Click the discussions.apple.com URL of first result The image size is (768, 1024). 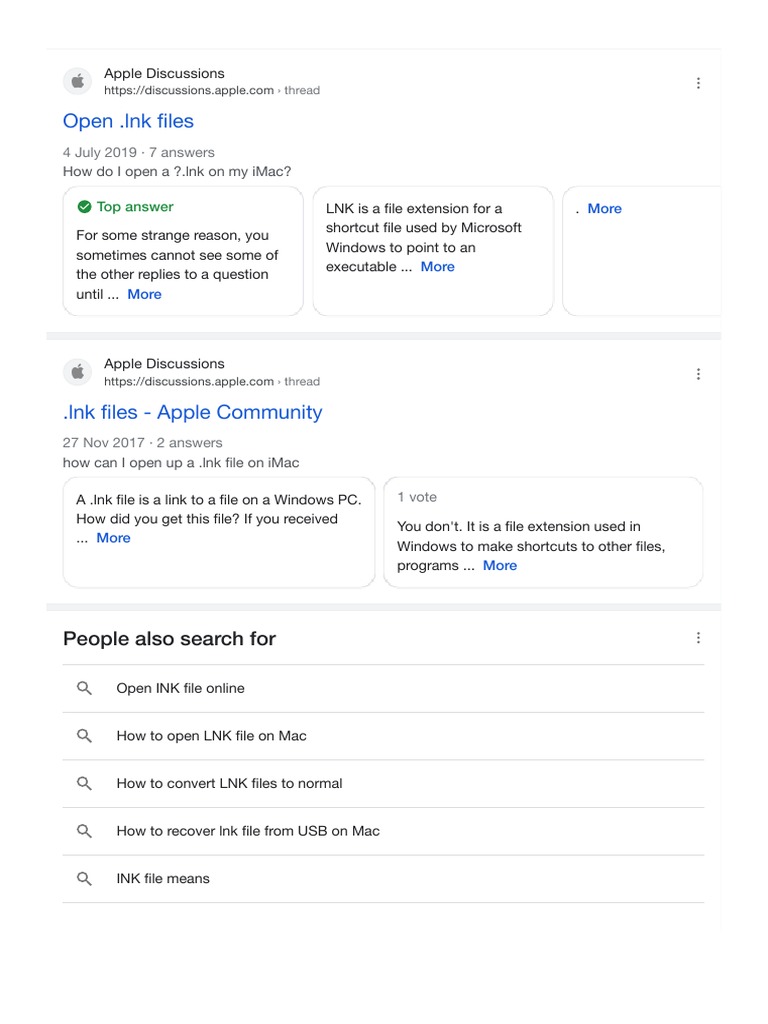(189, 91)
